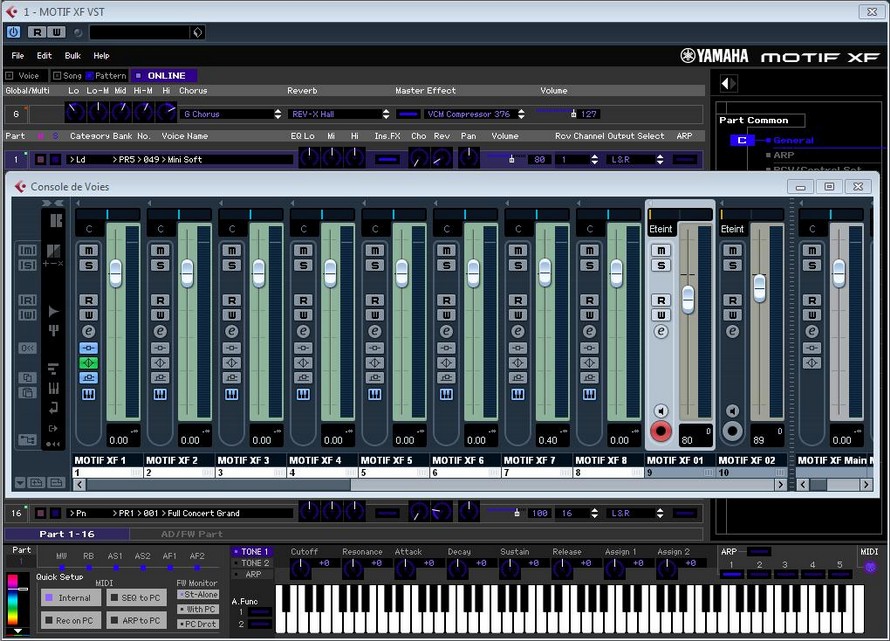Screen dimensions: 890x641
Task: Click record enable on MOTIF XF 01
Action: point(660,432)
